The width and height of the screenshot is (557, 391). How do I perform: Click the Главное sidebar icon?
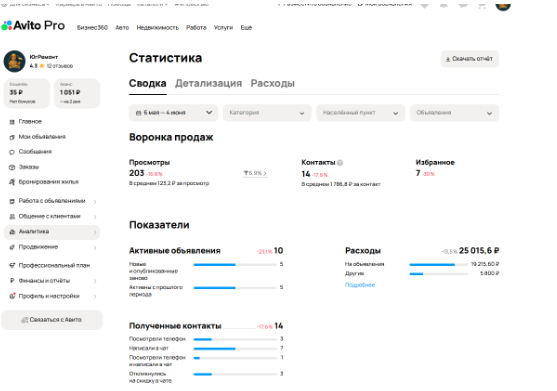click(12, 122)
